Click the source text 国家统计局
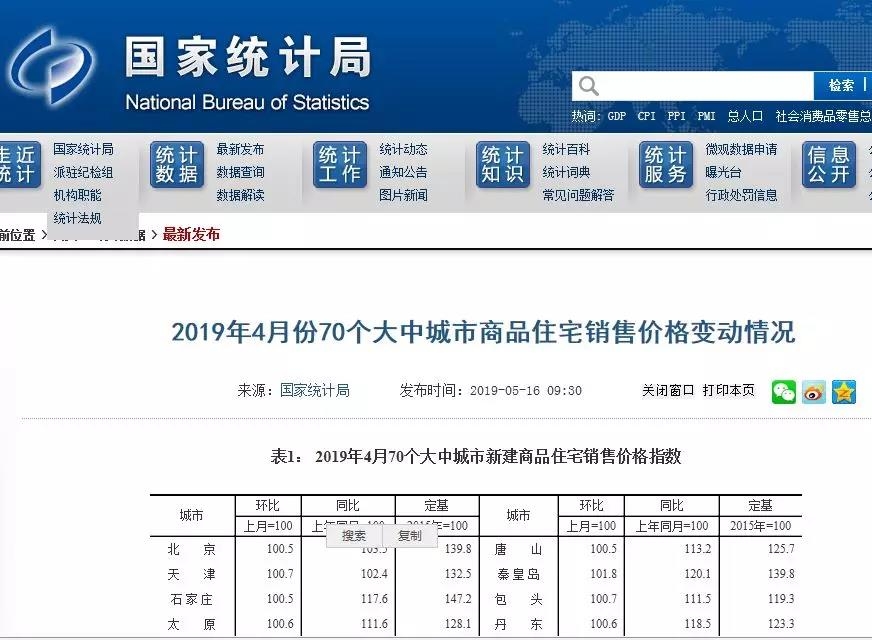Viewport: 872px width, 640px height. (315, 390)
